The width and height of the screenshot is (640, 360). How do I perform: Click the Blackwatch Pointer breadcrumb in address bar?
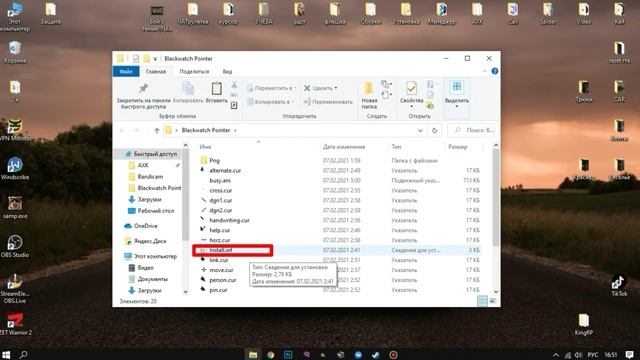(x=206, y=130)
